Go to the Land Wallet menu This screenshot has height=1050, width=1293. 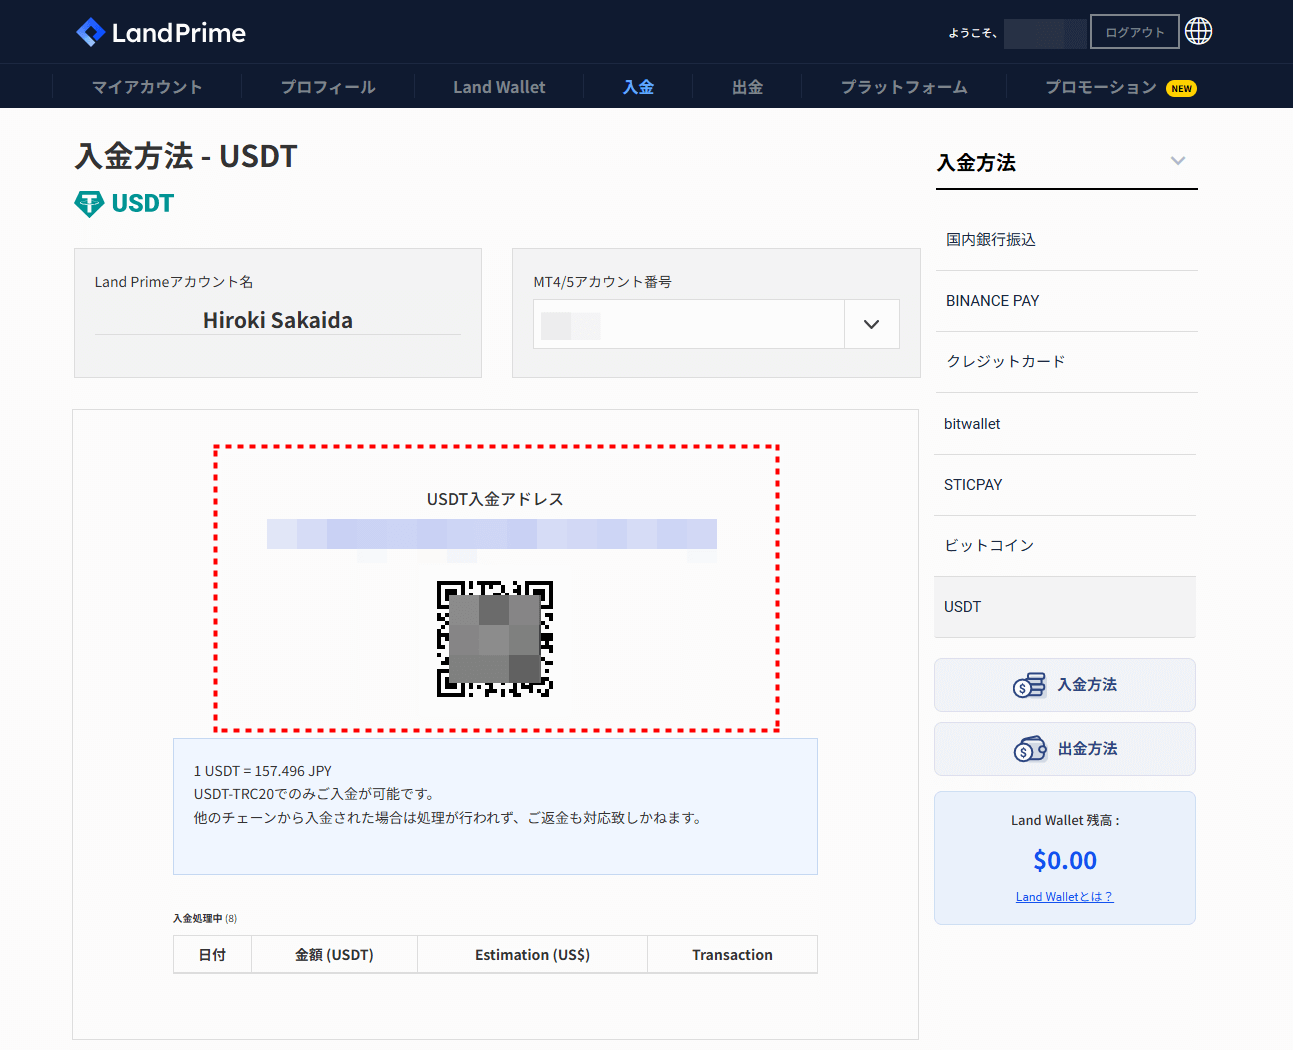pos(499,87)
